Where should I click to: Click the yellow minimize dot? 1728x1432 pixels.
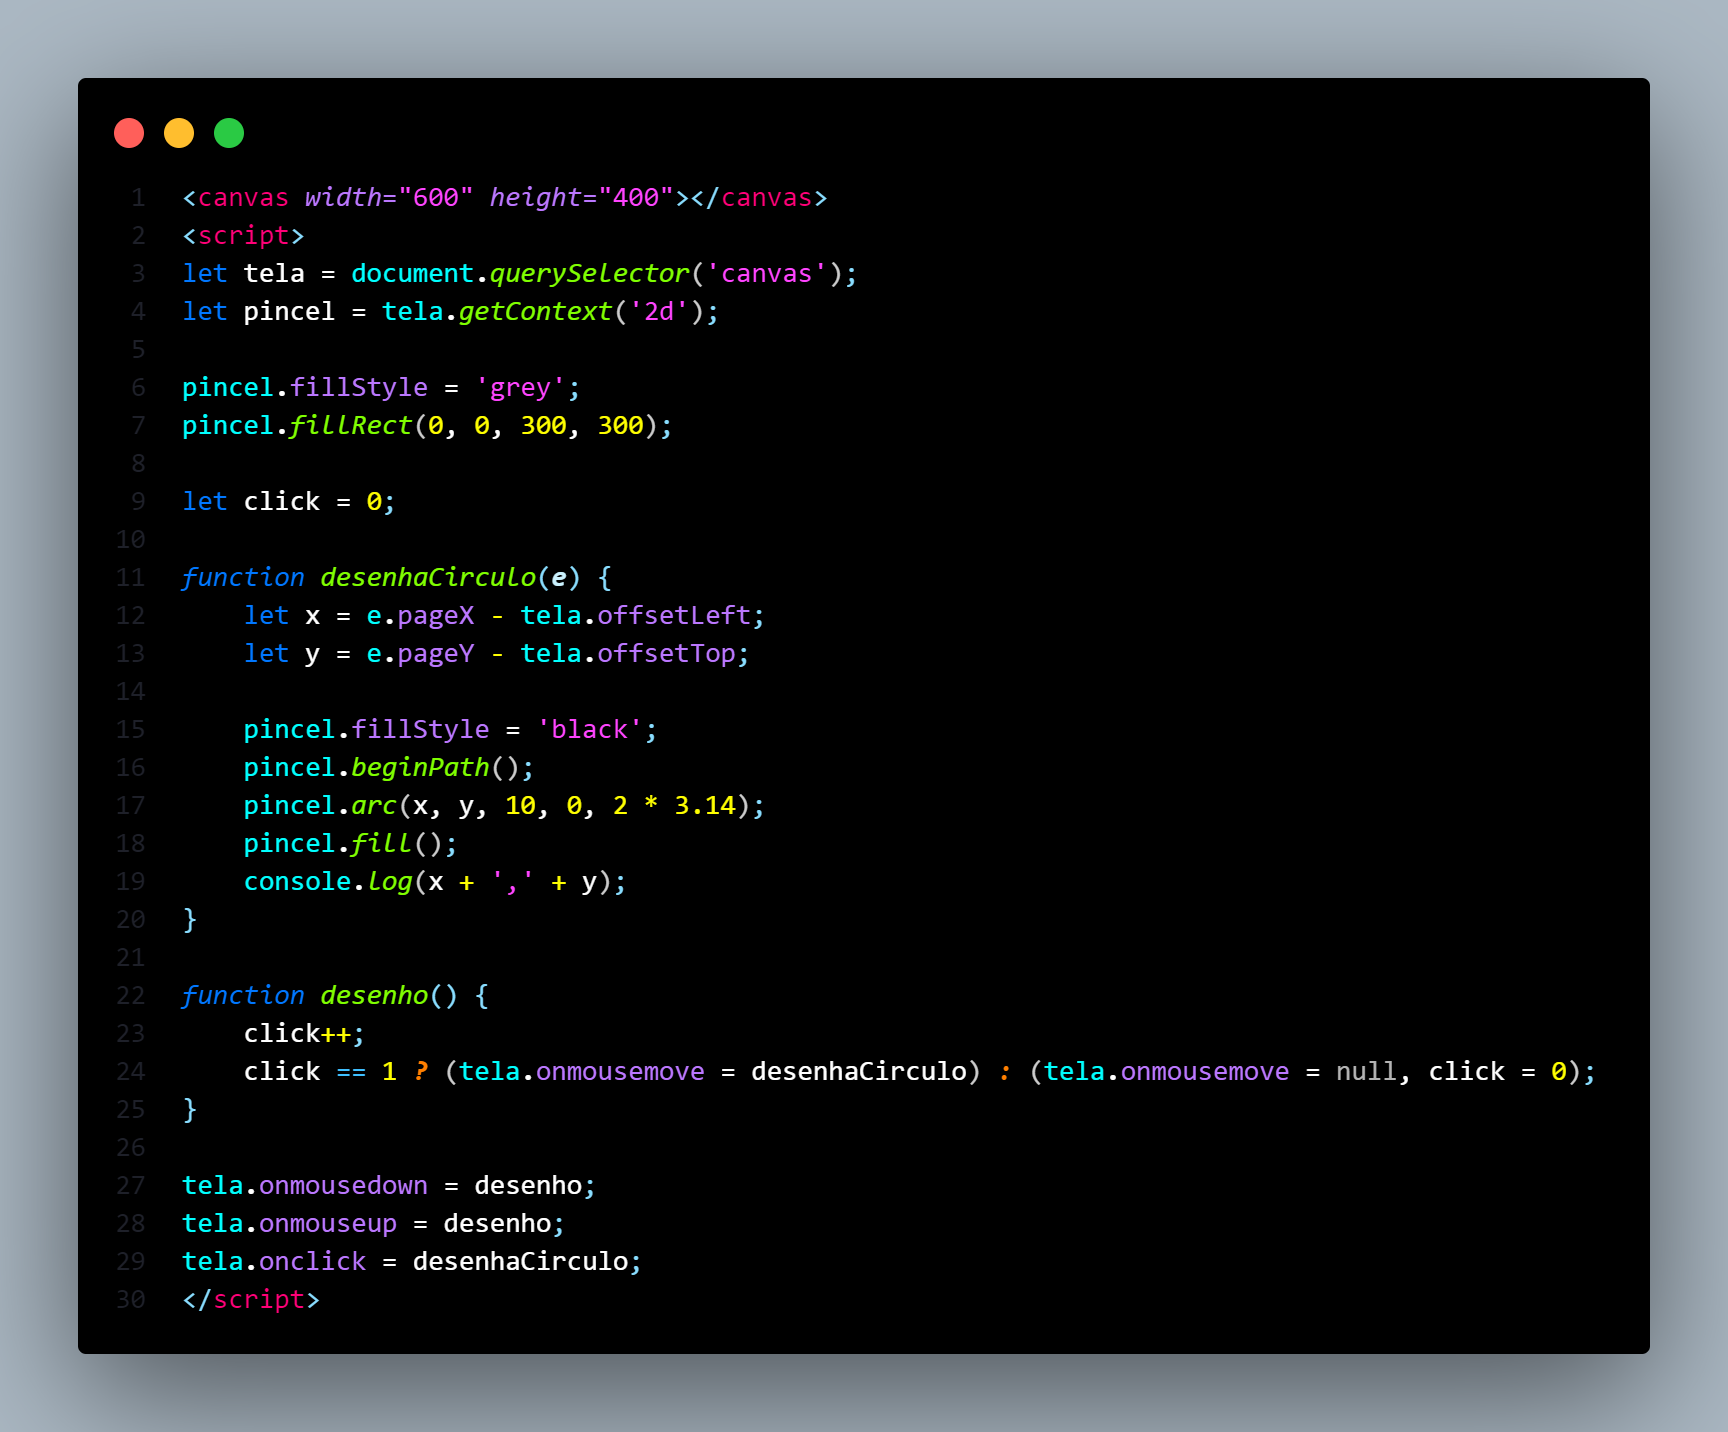coord(179,133)
